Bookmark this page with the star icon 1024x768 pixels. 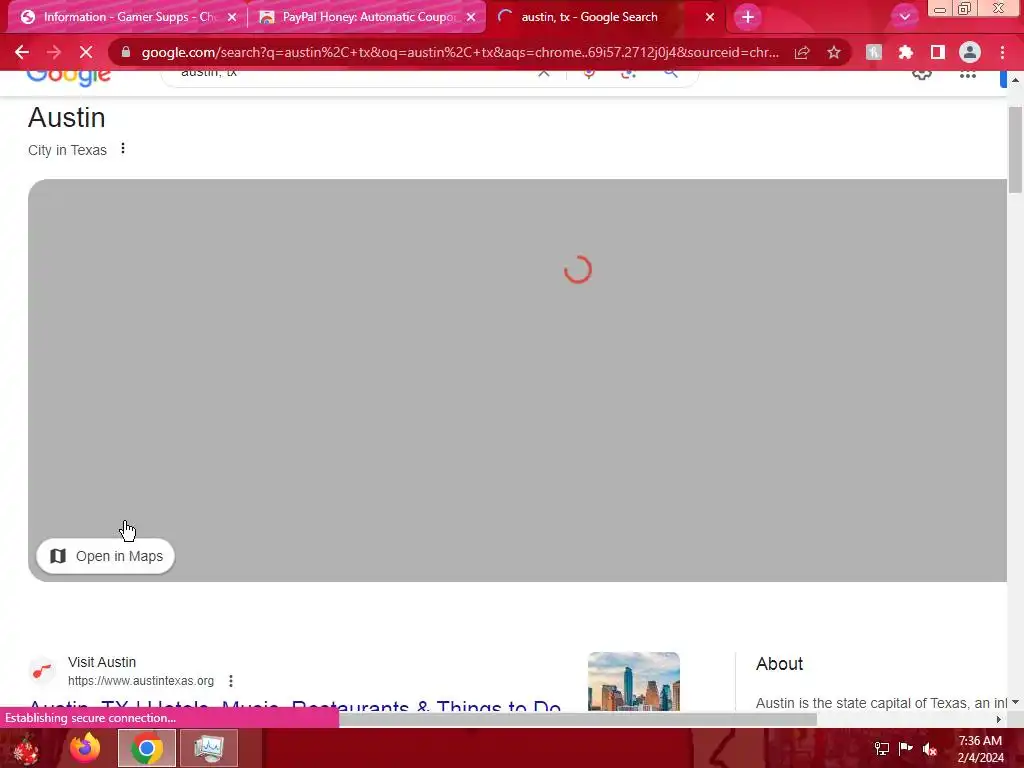(x=833, y=52)
